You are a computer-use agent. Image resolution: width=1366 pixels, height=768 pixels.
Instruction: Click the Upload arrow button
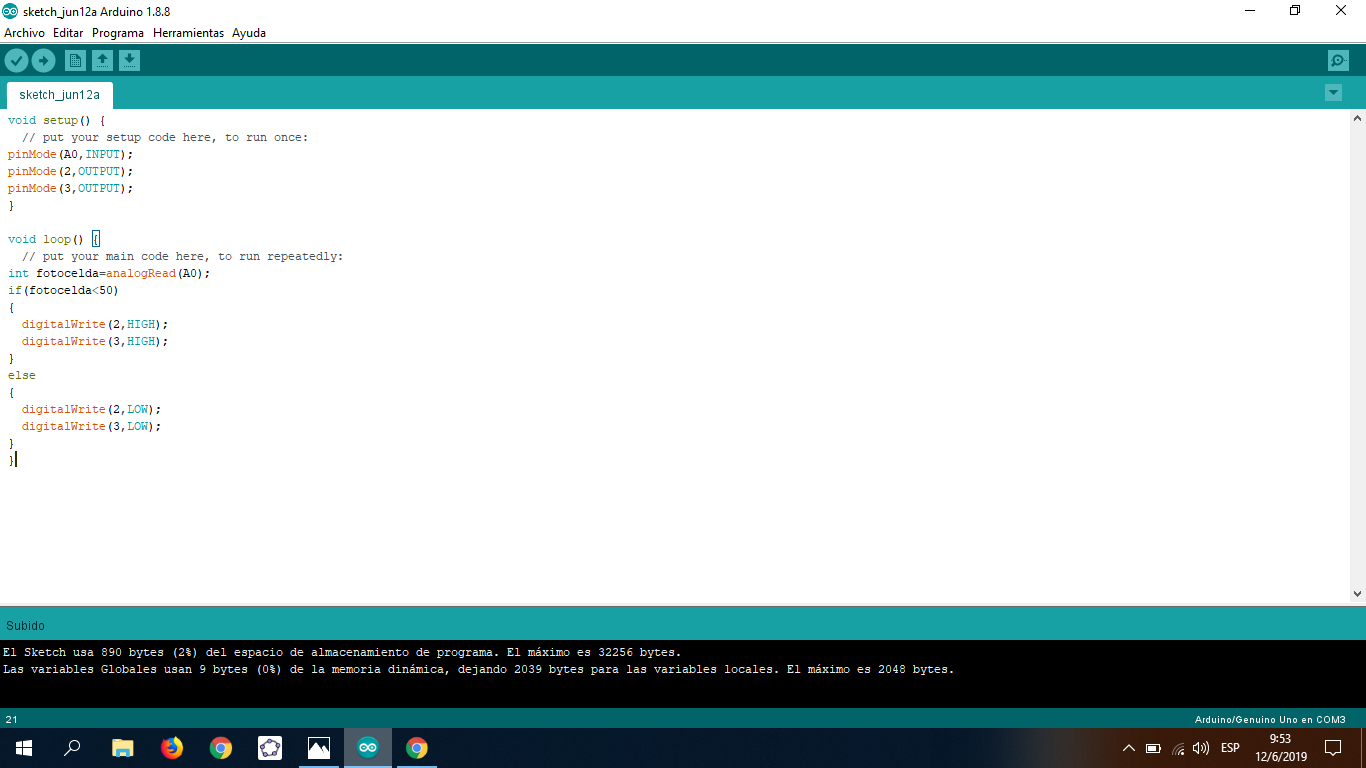(x=43, y=61)
